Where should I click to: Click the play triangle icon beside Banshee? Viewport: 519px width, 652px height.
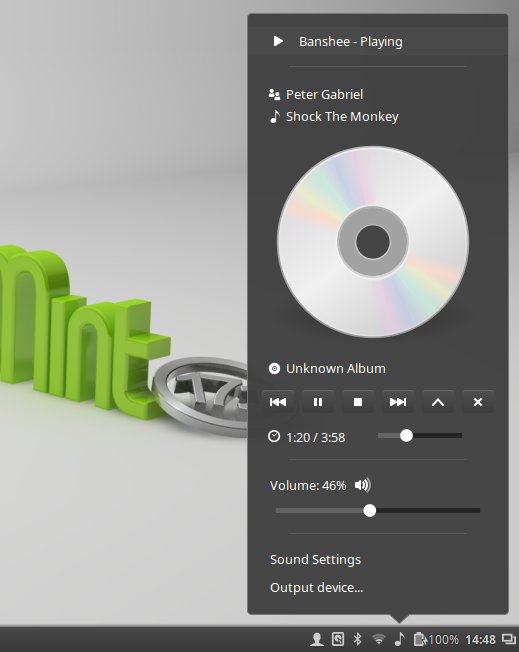[x=278, y=41]
